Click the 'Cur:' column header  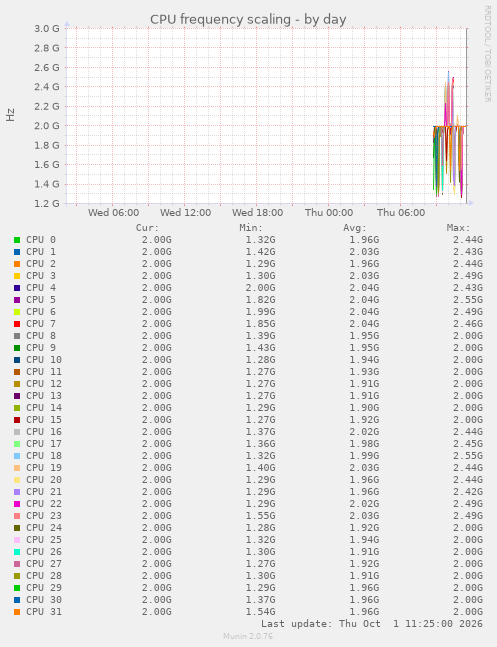(x=147, y=228)
